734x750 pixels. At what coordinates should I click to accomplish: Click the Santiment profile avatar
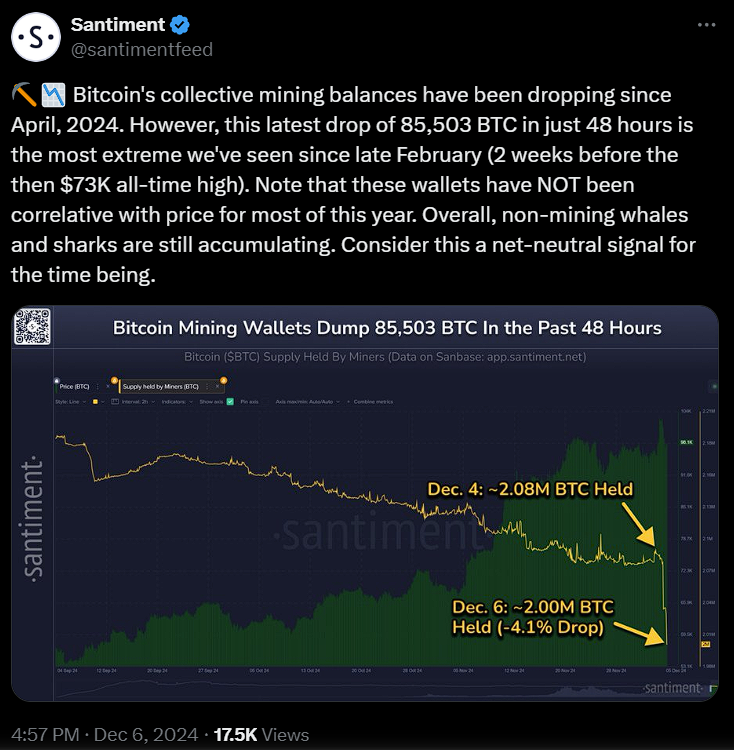(37, 38)
